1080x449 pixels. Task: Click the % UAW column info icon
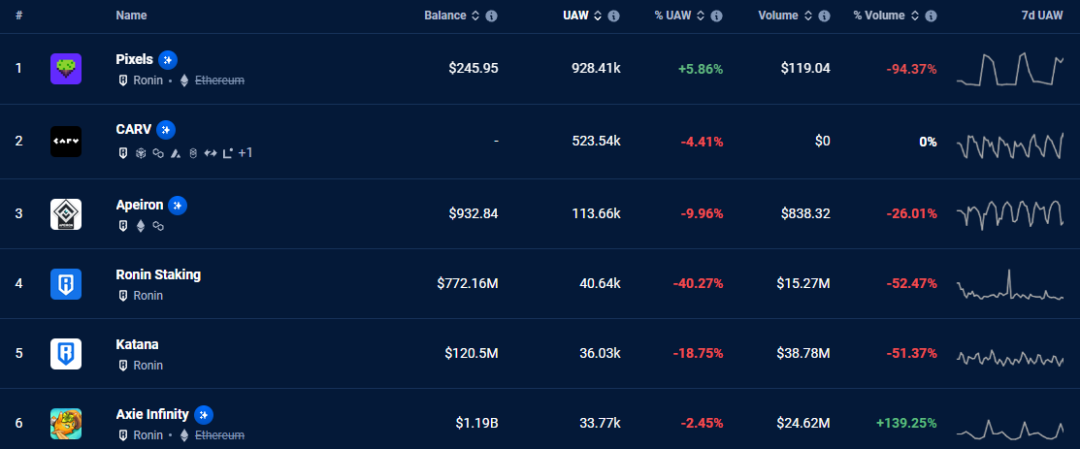tap(716, 16)
